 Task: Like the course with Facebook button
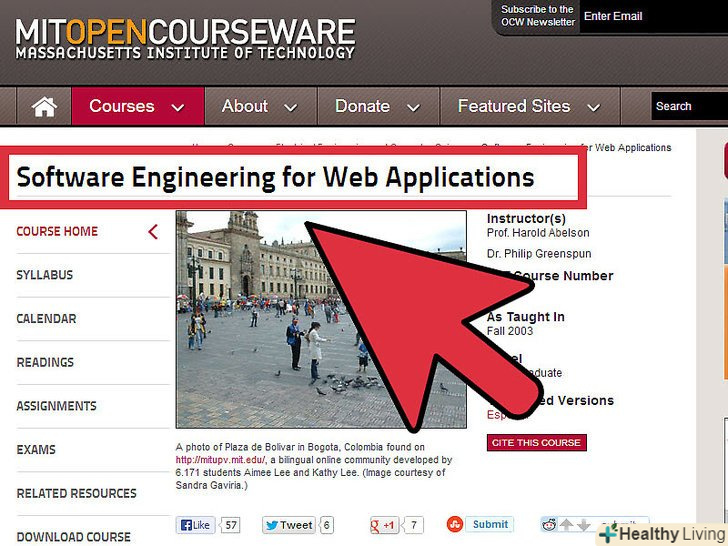[195, 525]
